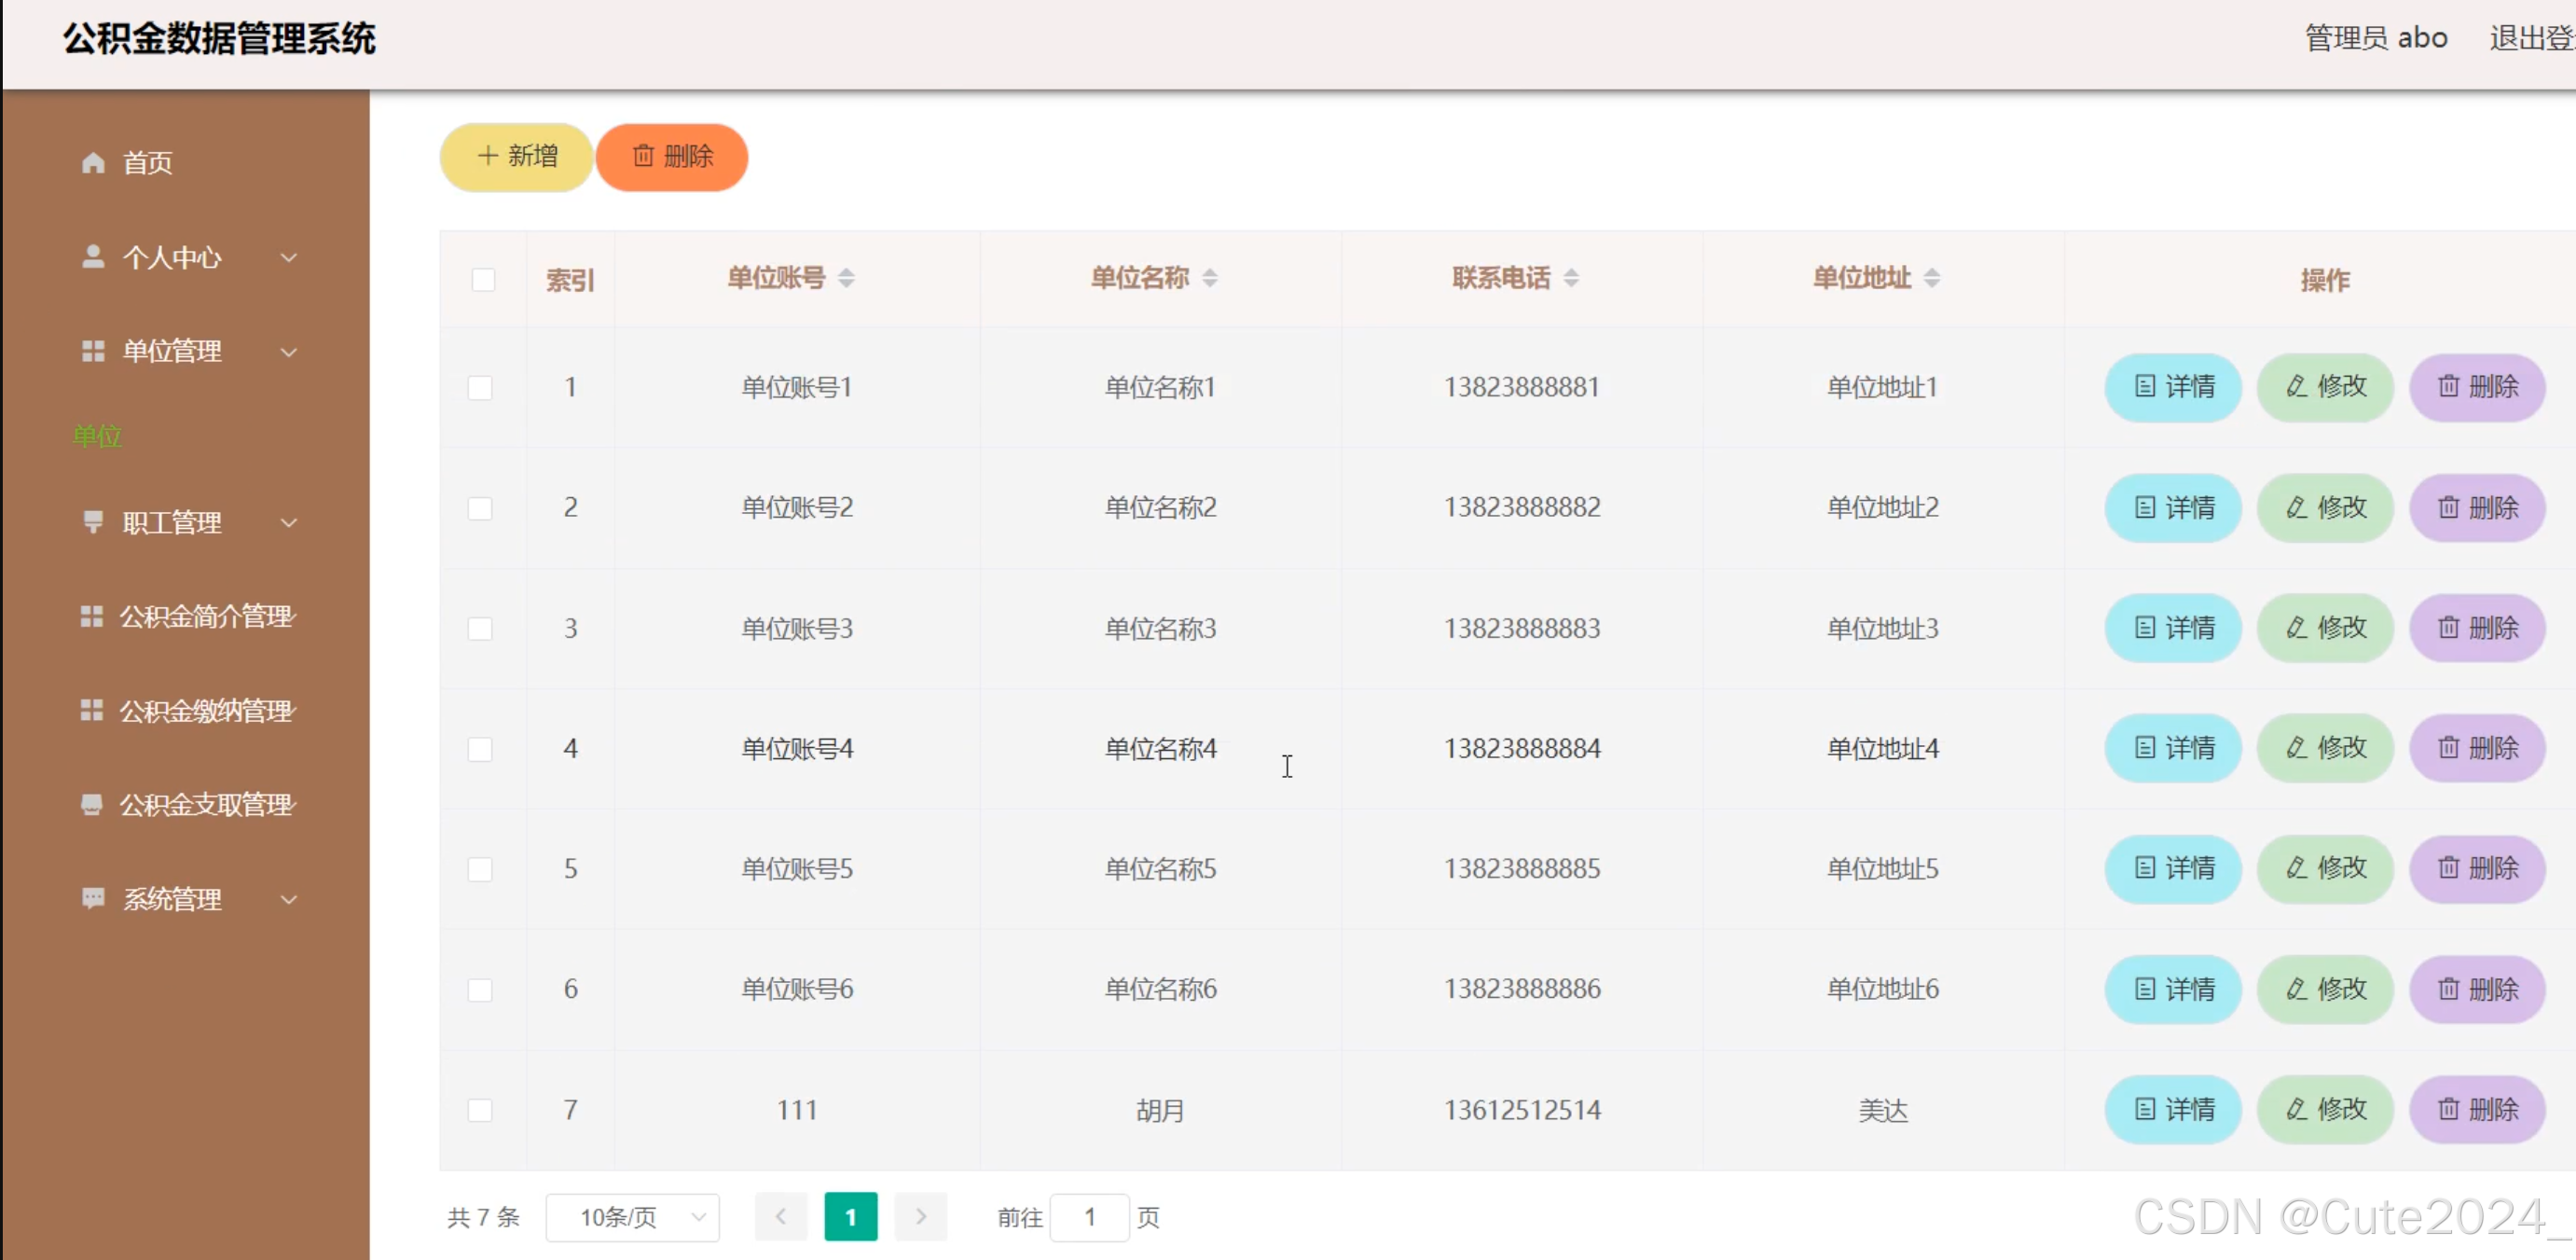Click the person icon for 个人中心
Image resolution: width=2576 pixels, height=1260 pixels.
(93, 257)
